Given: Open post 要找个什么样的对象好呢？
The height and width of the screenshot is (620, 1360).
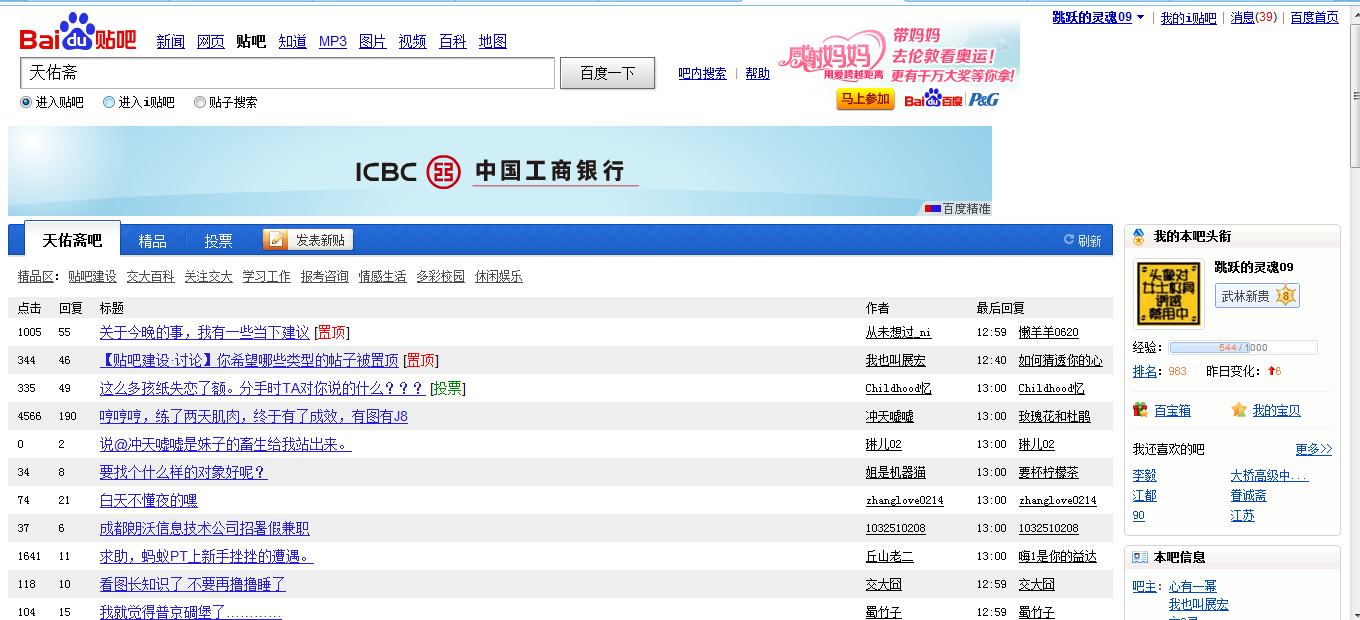Looking at the screenshot, I should tap(183, 472).
